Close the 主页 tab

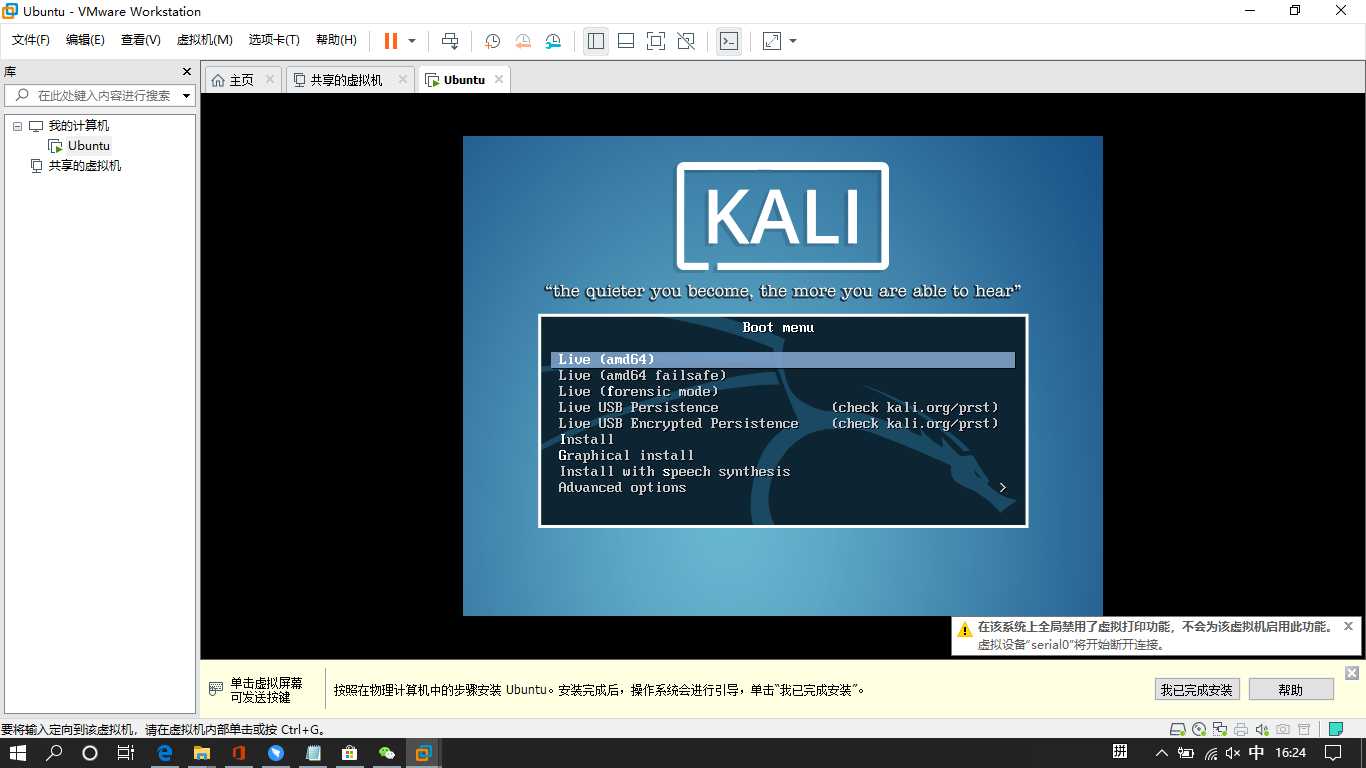pyautogui.click(x=270, y=79)
